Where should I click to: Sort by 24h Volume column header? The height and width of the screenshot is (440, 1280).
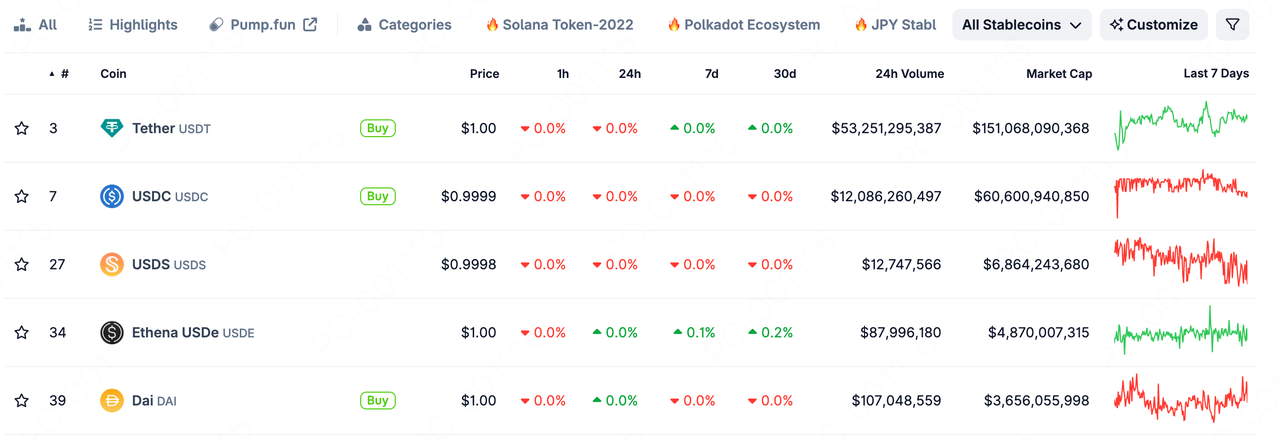(x=909, y=74)
